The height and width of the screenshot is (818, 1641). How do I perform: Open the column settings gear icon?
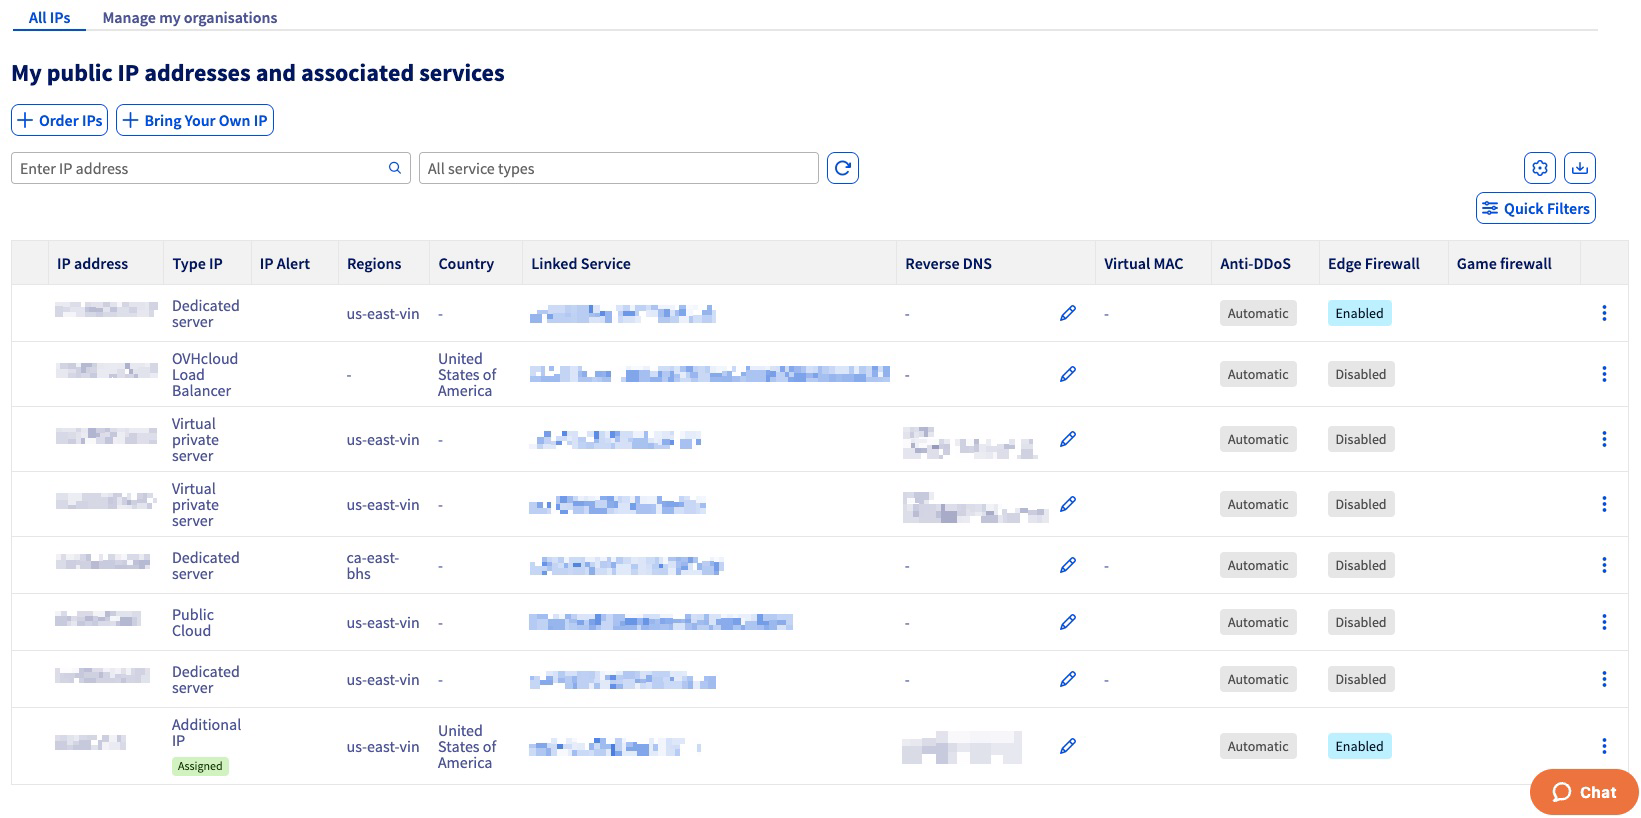click(x=1540, y=168)
